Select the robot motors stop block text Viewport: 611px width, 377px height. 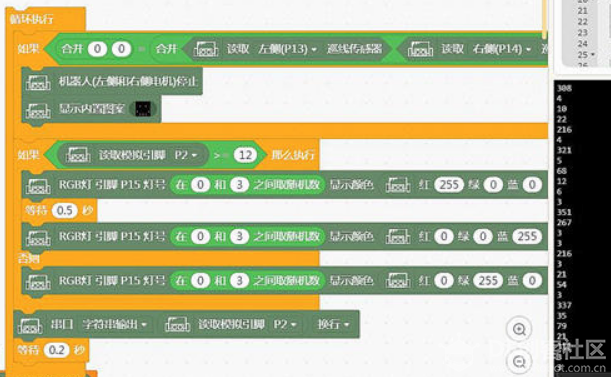click(128, 81)
